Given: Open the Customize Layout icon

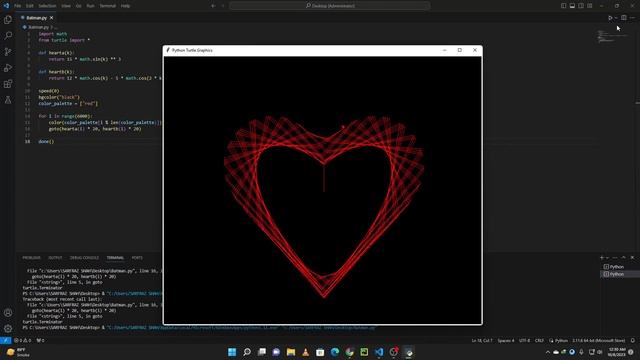Looking at the screenshot, I should tap(590, 6).
